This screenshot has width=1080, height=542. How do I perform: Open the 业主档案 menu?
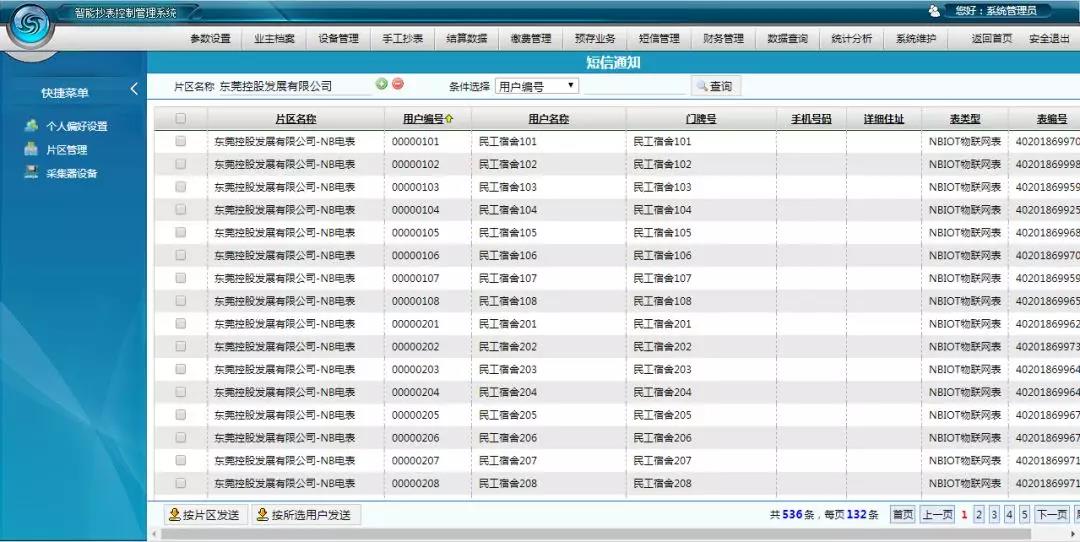(x=274, y=39)
